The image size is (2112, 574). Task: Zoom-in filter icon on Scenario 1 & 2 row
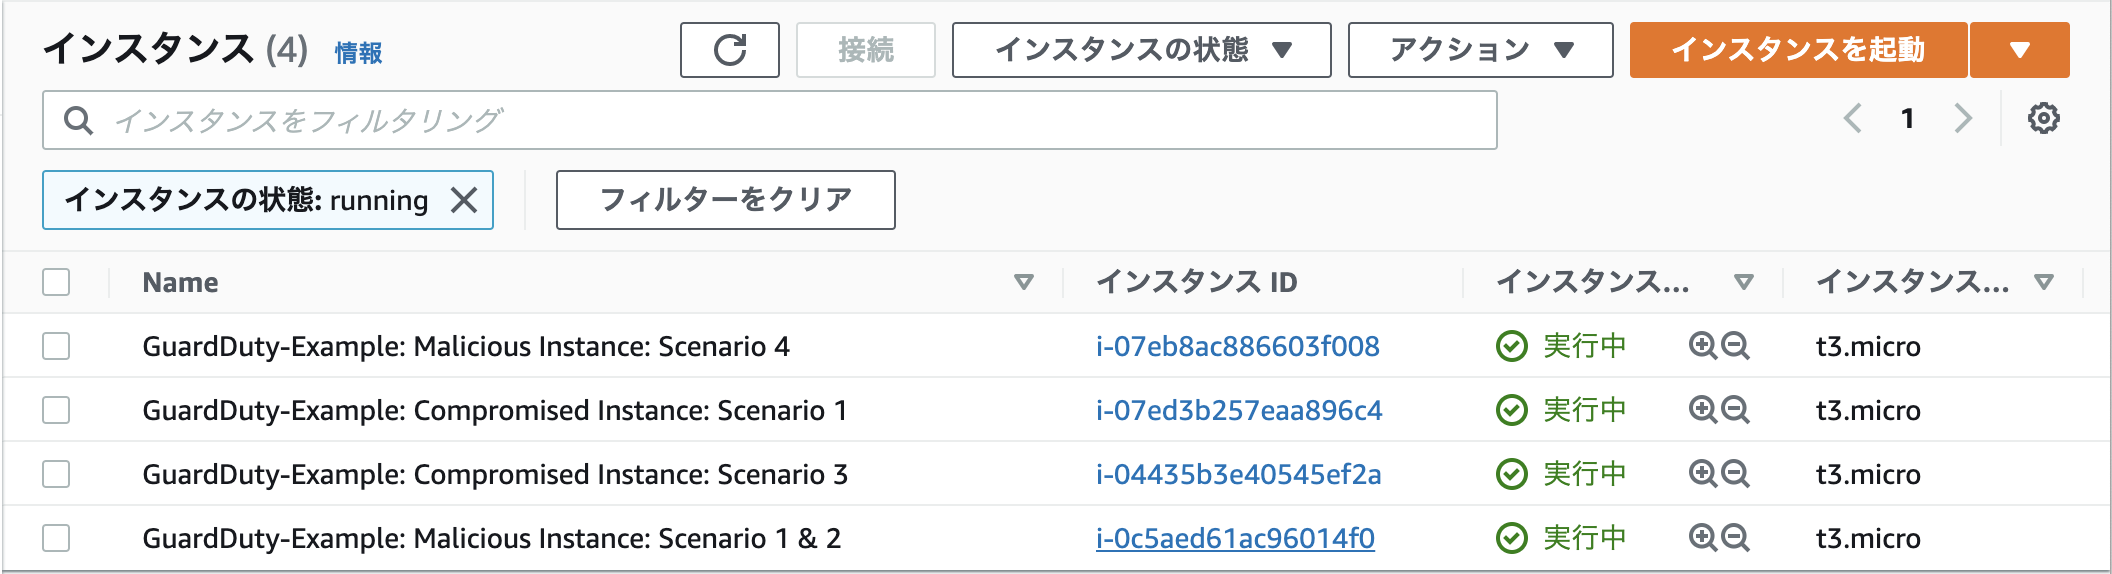click(1702, 538)
